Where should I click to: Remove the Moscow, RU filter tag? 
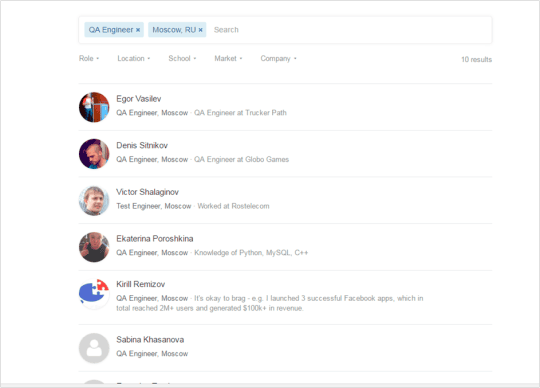(x=200, y=30)
